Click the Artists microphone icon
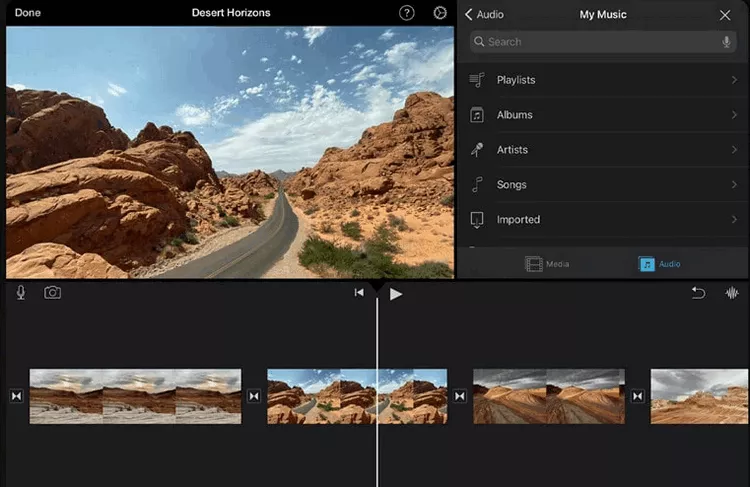Image resolution: width=750 pixels, height=487 pixels. click(477, 150)
